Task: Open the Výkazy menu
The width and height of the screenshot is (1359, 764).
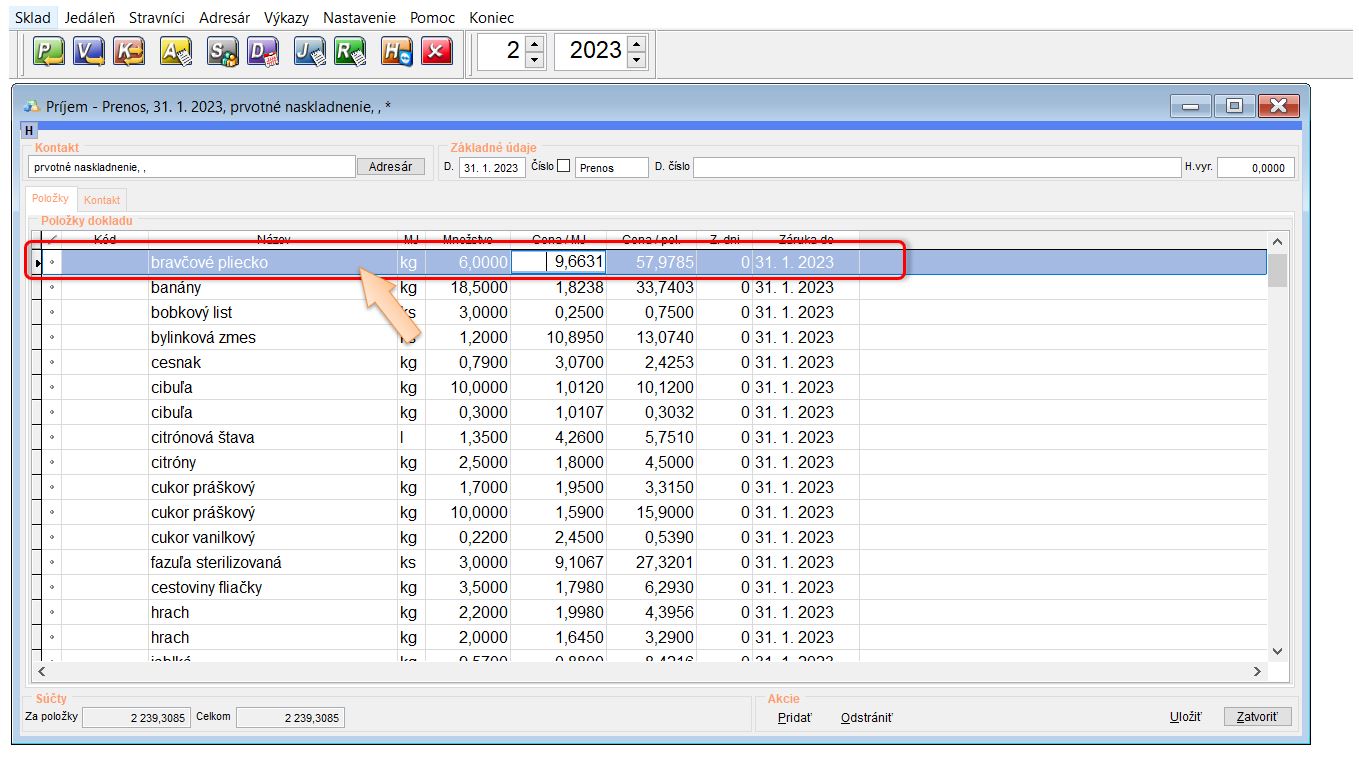Action: (x=286, y=18)
